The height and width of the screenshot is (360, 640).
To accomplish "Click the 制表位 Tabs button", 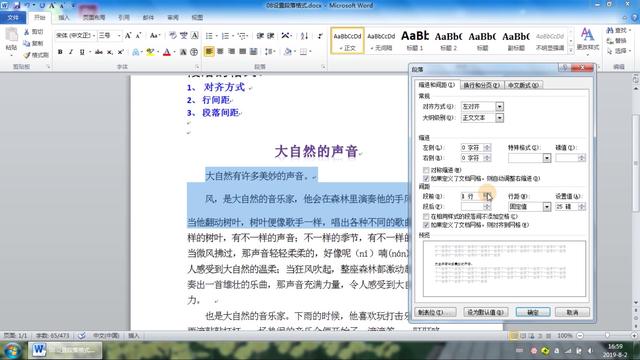I will (x=435, y=312).
